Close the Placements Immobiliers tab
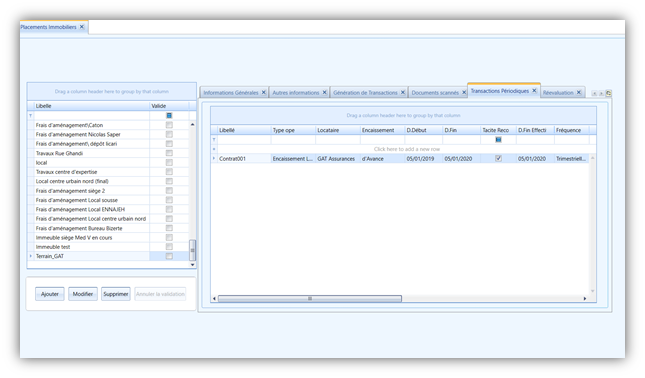Image resolution: width=645 pixels, height=378 pixels. [x=82, y=27]
